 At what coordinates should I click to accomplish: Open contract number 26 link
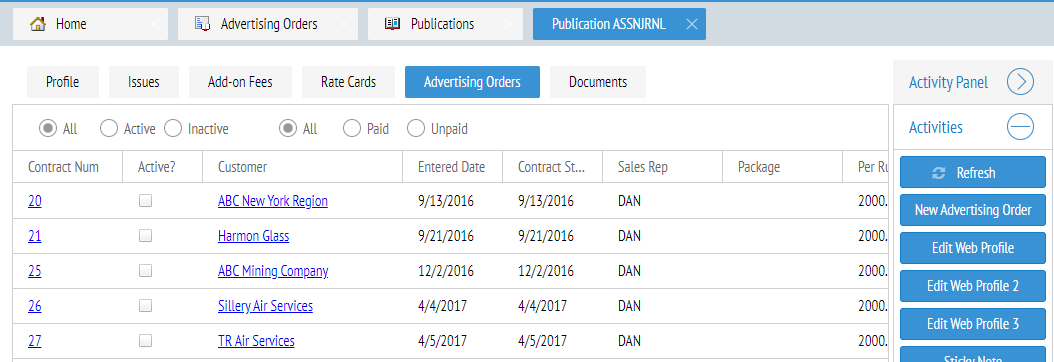35,306
